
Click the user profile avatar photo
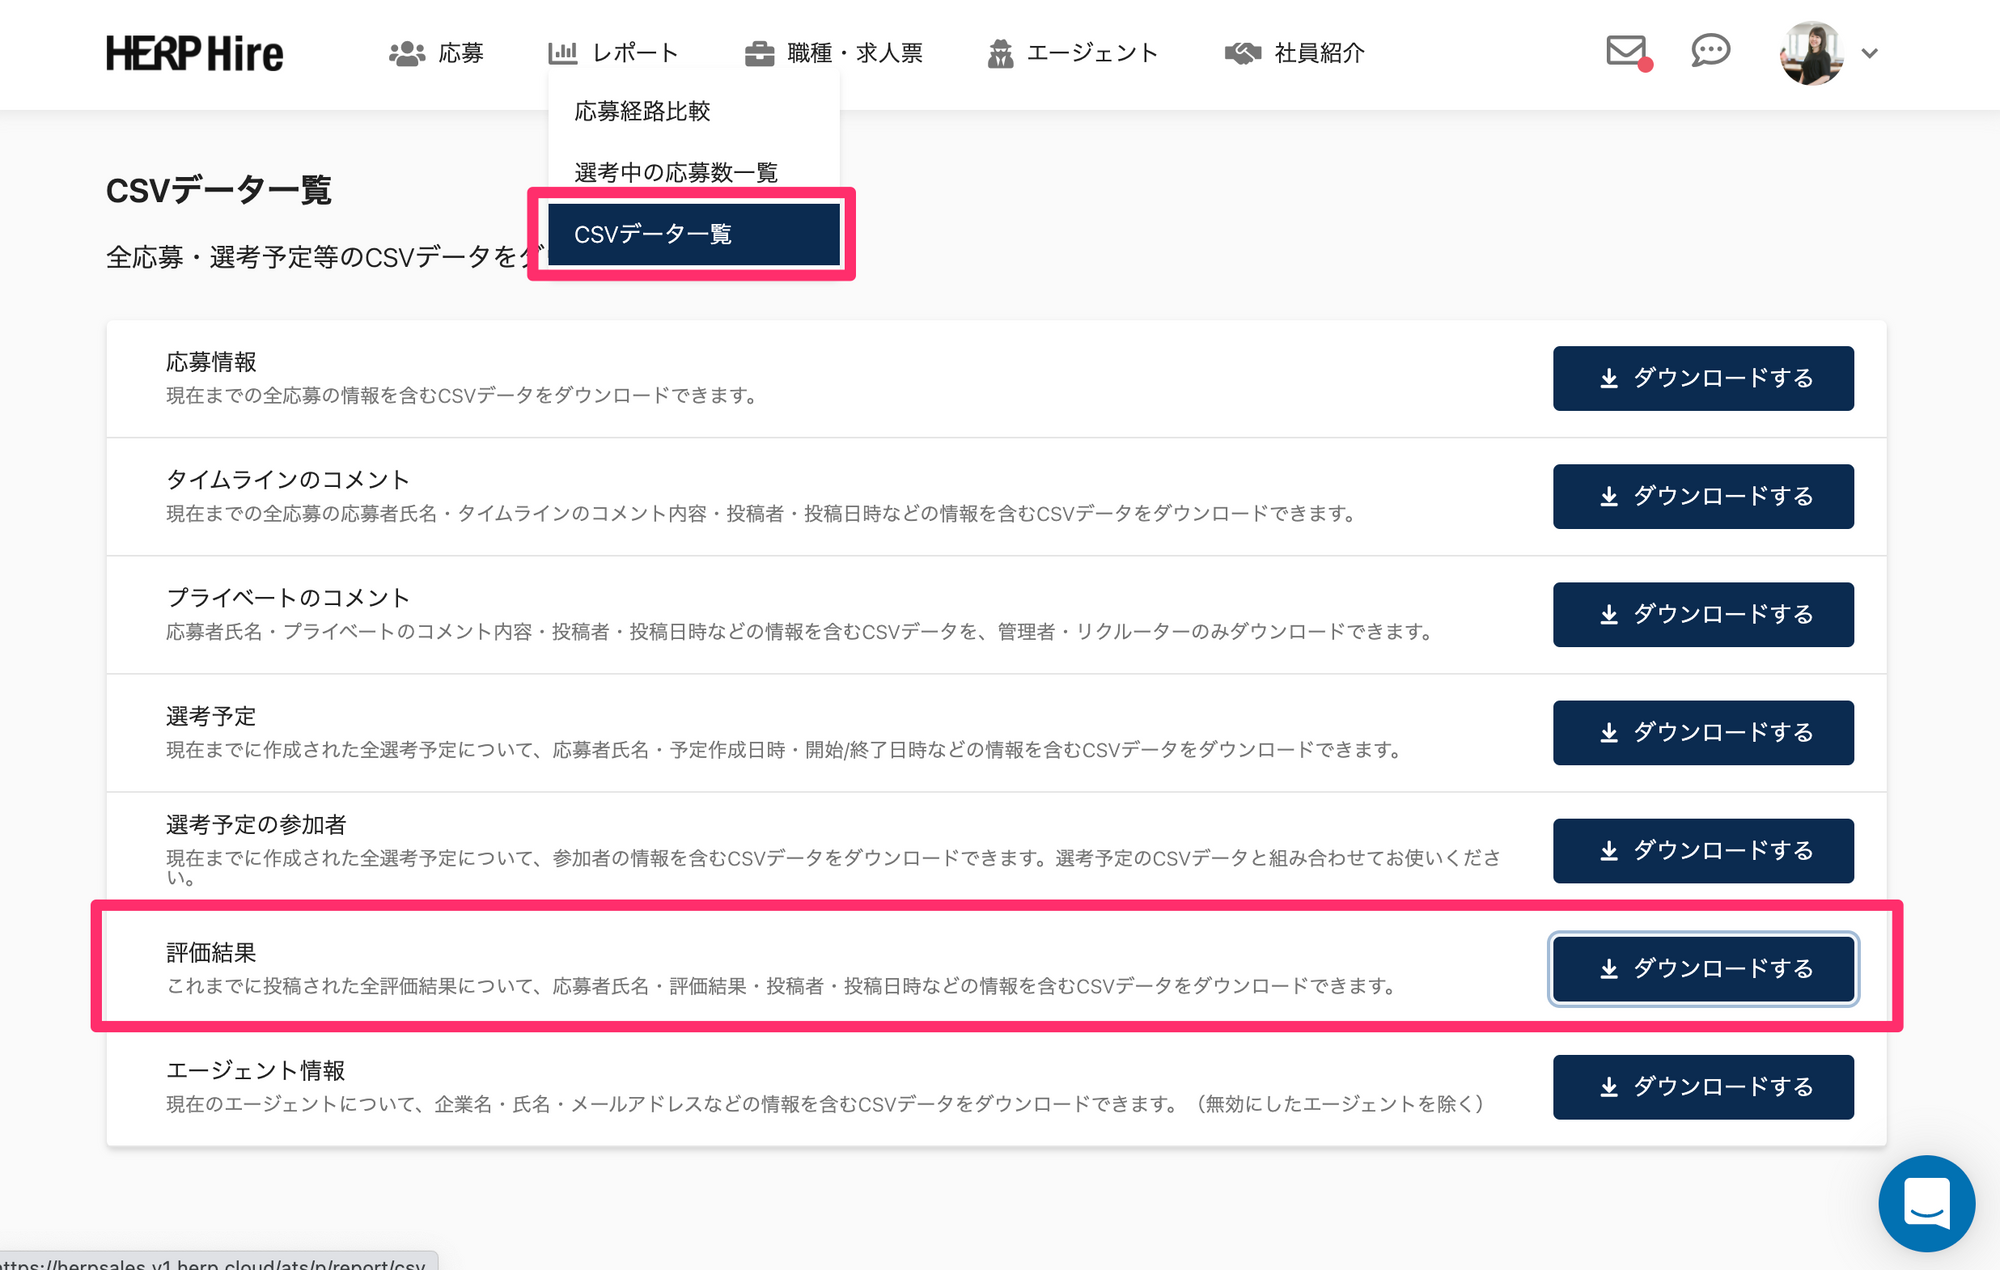coord(1811,53)
